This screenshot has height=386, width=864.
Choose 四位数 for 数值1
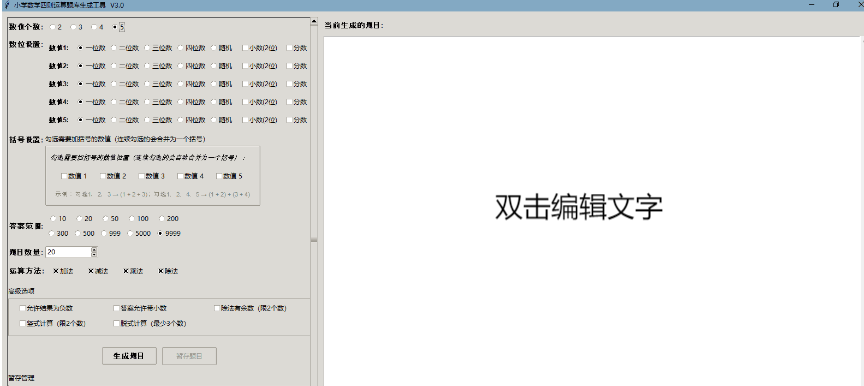180,48
